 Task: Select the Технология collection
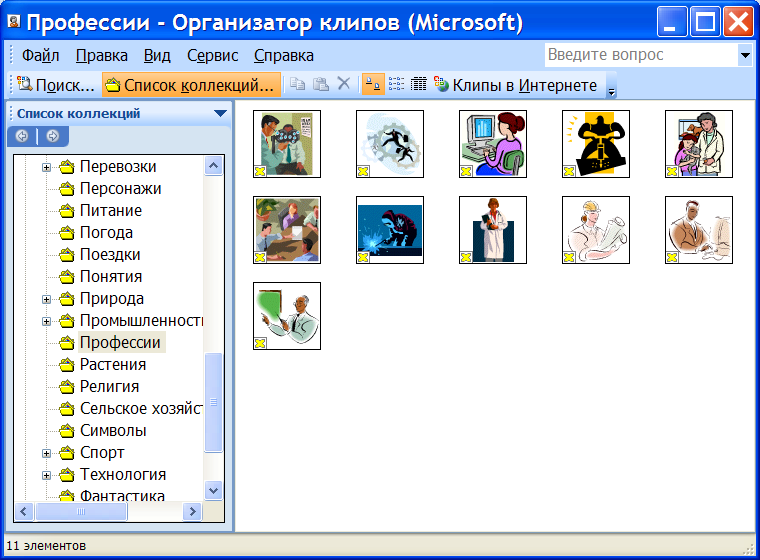pos(123,475)
